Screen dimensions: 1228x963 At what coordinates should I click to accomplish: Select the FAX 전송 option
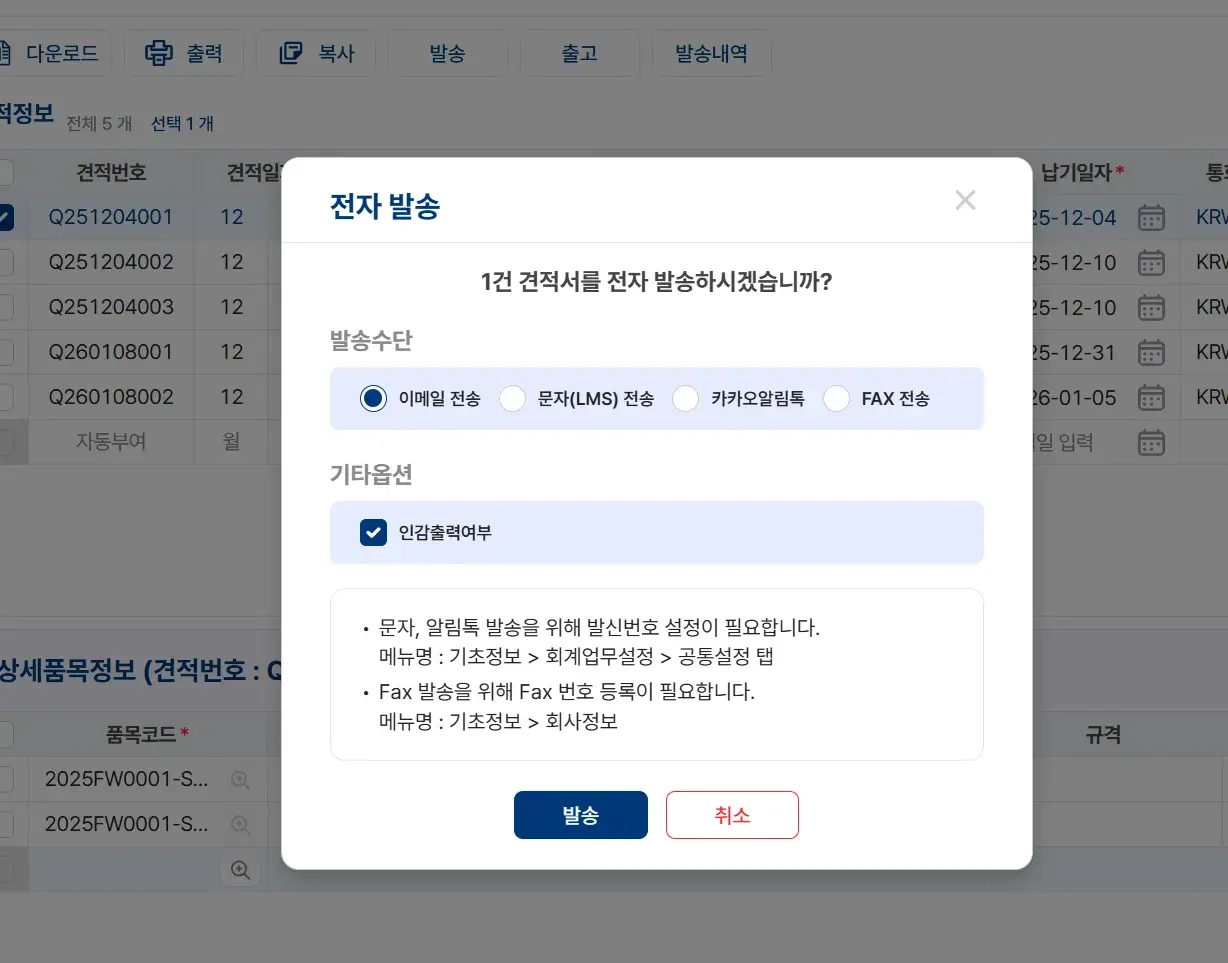pos(836,397)
